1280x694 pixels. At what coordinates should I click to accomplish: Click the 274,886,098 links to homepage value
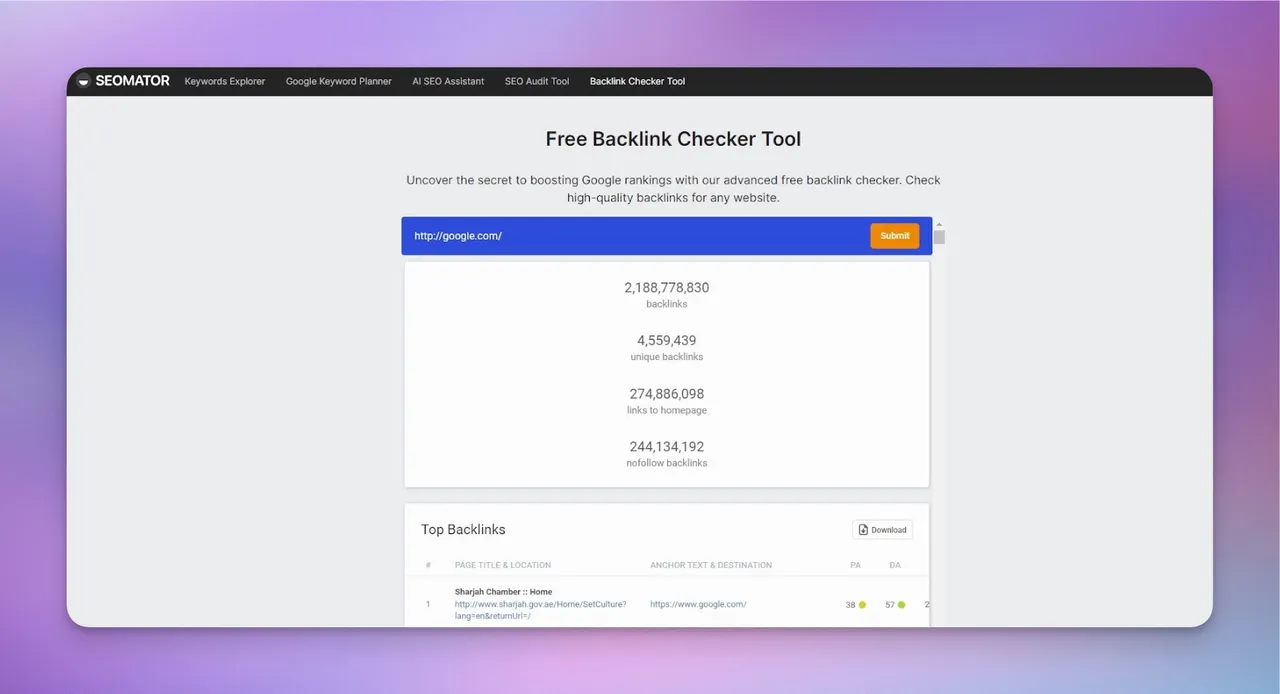667,394
